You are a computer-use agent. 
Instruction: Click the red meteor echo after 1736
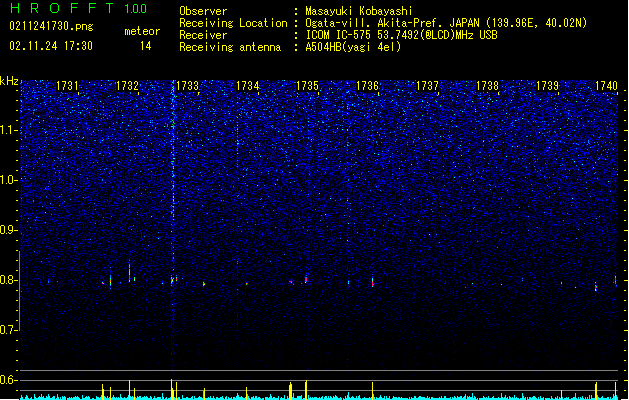coord(373,282)
